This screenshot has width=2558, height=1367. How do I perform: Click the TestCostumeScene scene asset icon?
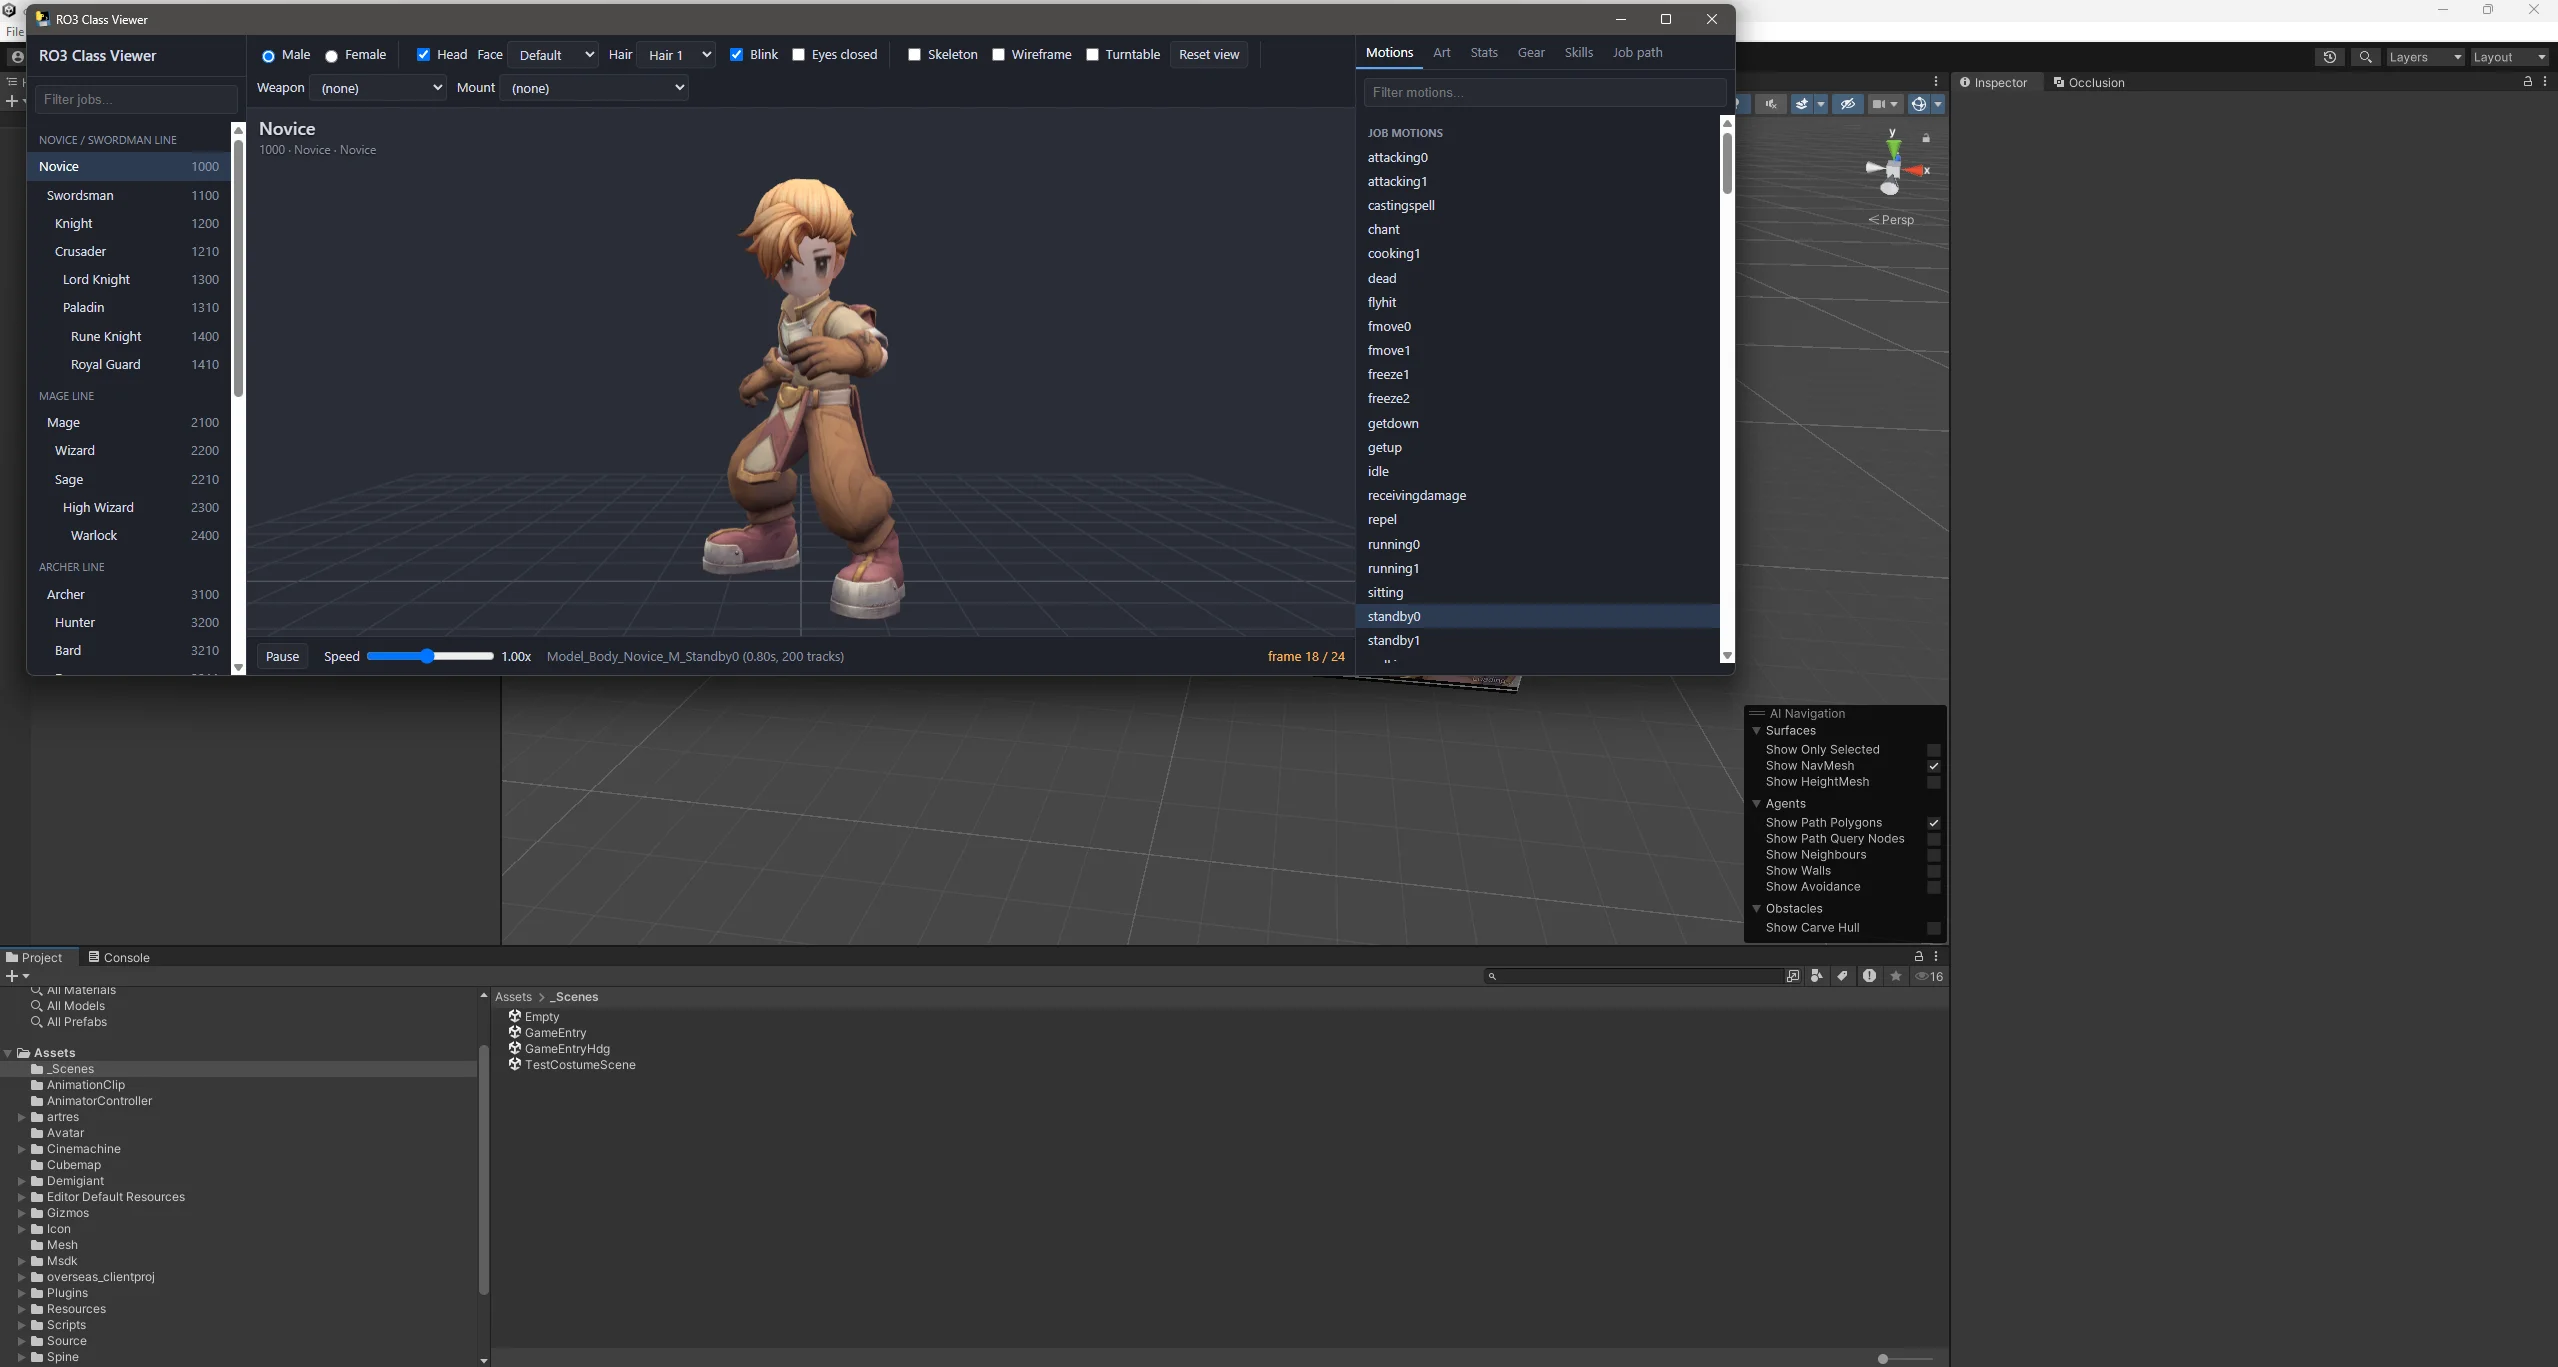point(515,1064)
